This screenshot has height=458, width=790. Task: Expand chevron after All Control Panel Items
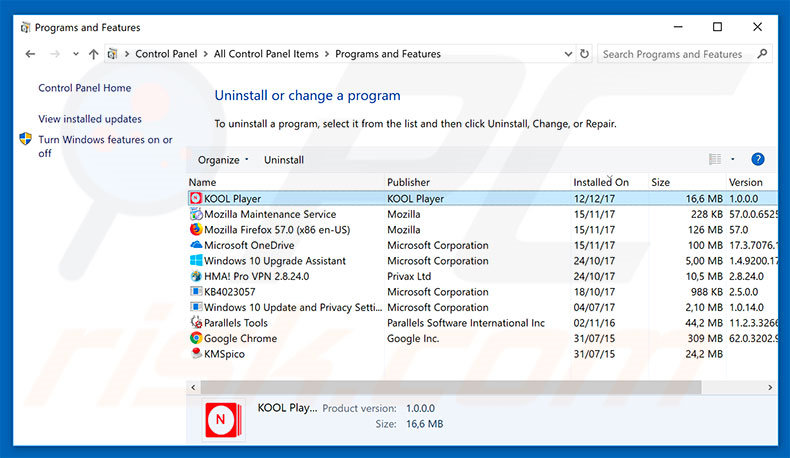pyautogui.click(x=327, y=54)
